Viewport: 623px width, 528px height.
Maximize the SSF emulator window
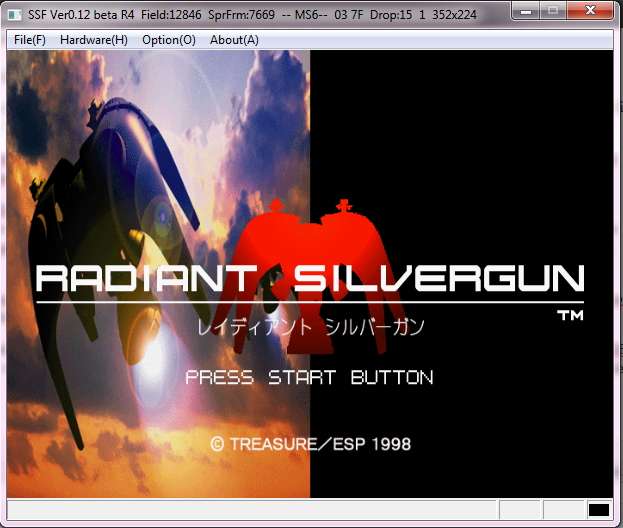(553, 11)
